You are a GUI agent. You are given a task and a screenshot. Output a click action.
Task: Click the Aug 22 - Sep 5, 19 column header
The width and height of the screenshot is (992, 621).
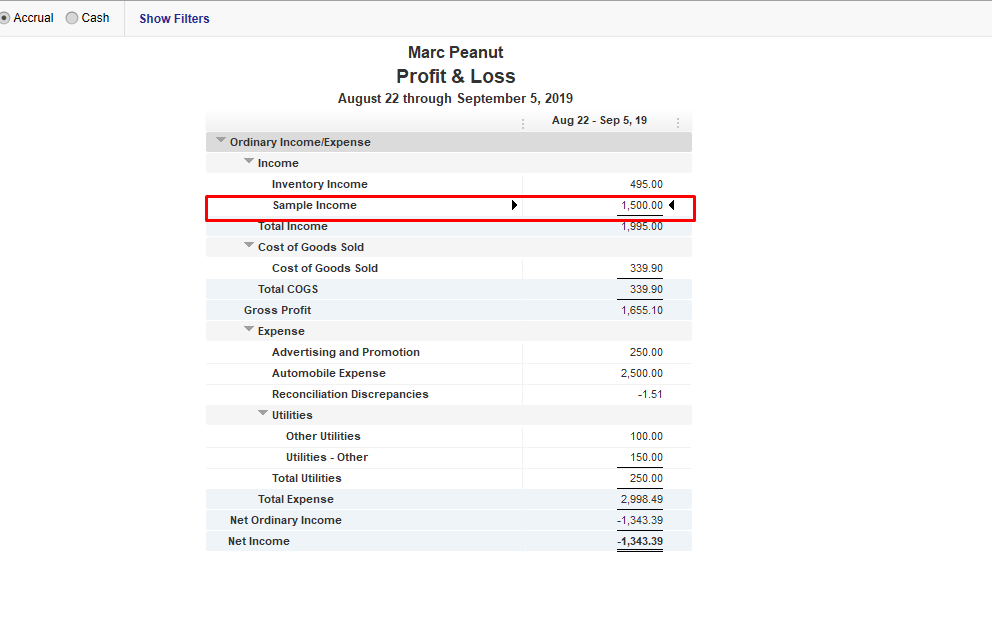pos(599,120)
